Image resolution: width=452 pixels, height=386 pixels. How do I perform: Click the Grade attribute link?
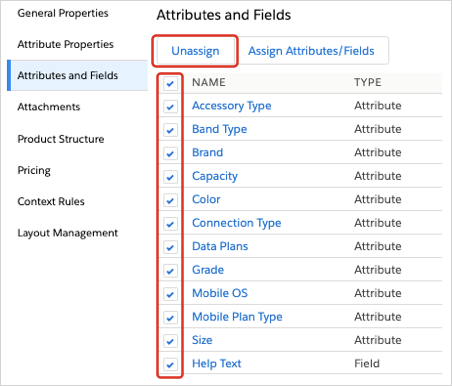tap(208, 270)
